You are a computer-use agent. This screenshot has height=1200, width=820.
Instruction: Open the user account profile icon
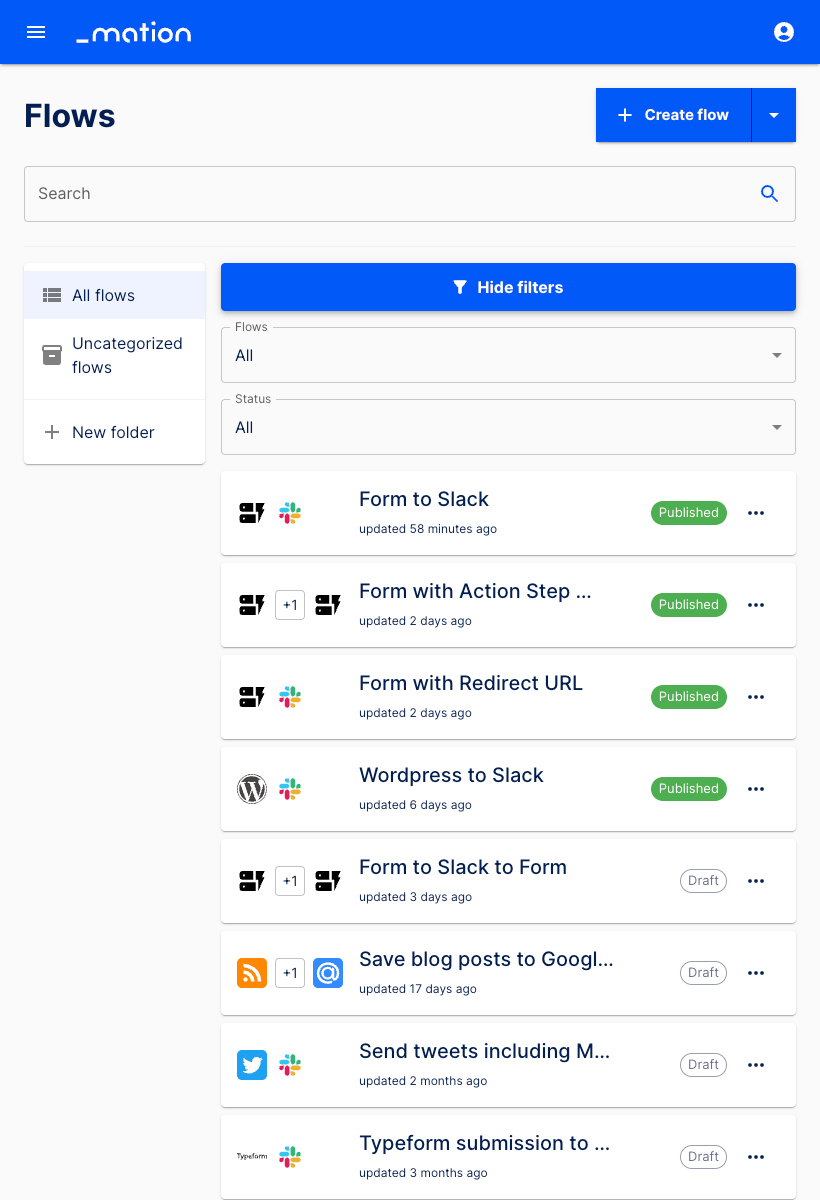(784, 32)
